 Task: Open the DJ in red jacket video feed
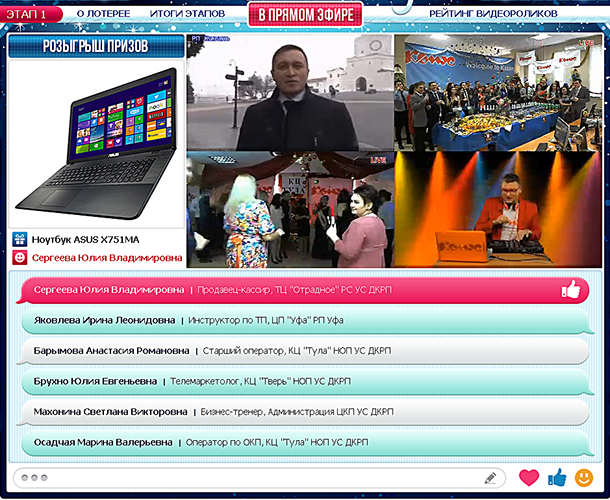(498, 210)
